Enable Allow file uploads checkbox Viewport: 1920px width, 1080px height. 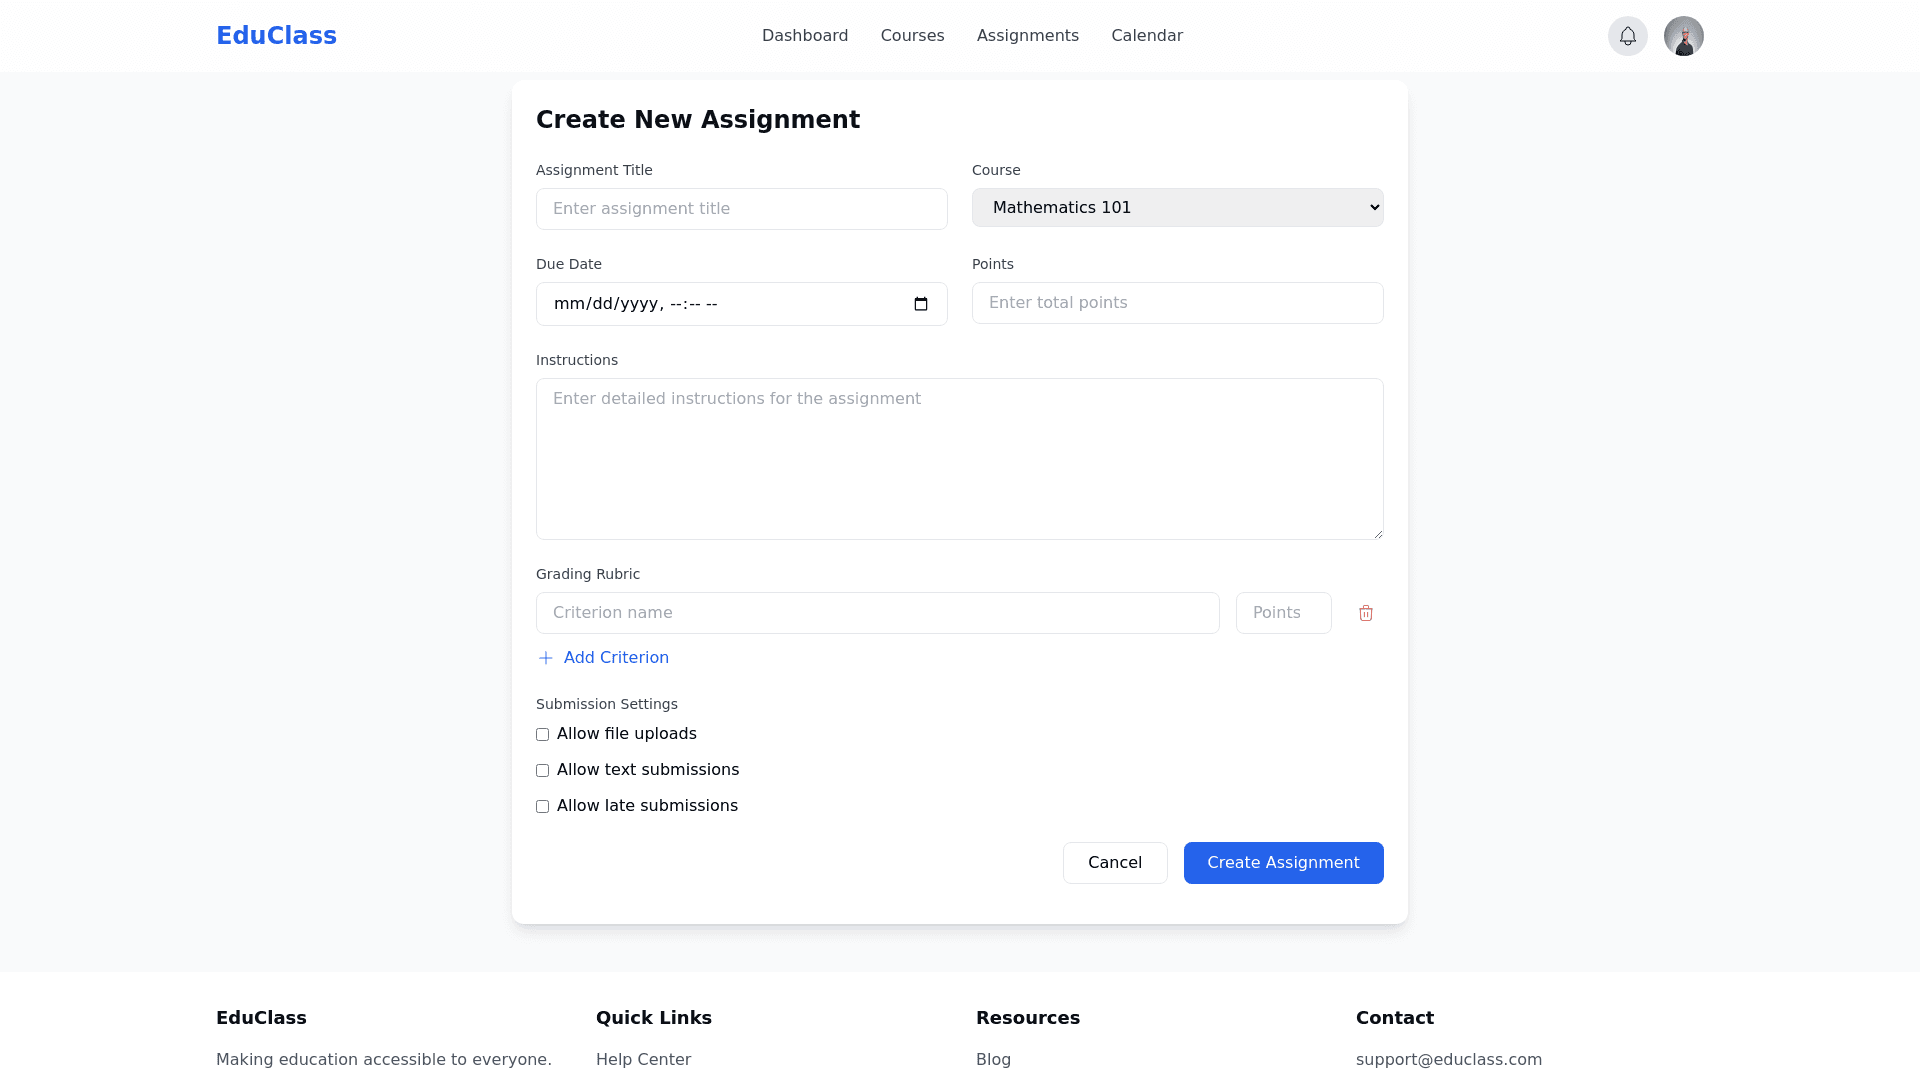click(543, 735)
